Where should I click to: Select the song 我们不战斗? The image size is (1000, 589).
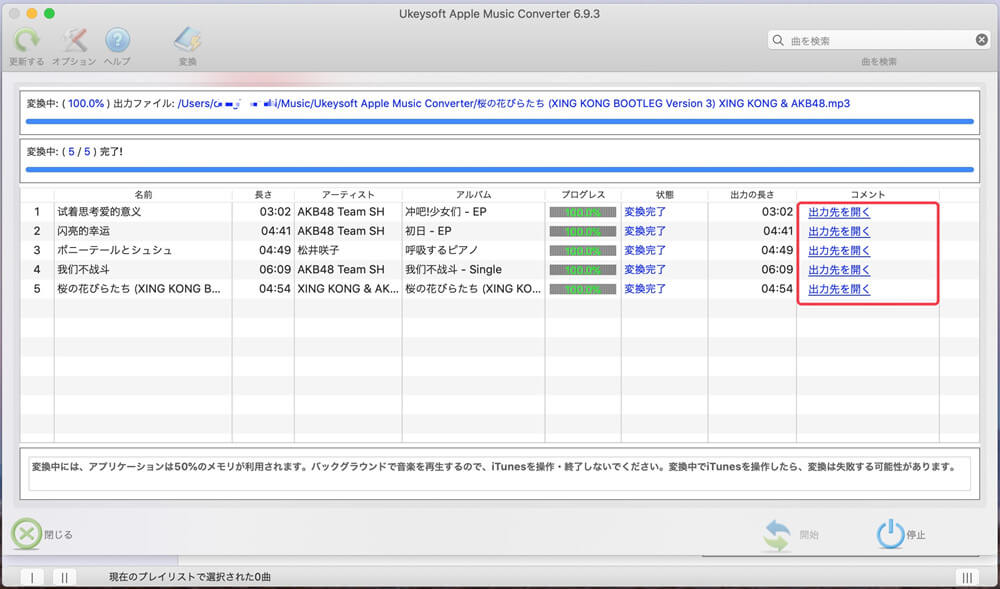pyautogui.click(x=84, y=269)
